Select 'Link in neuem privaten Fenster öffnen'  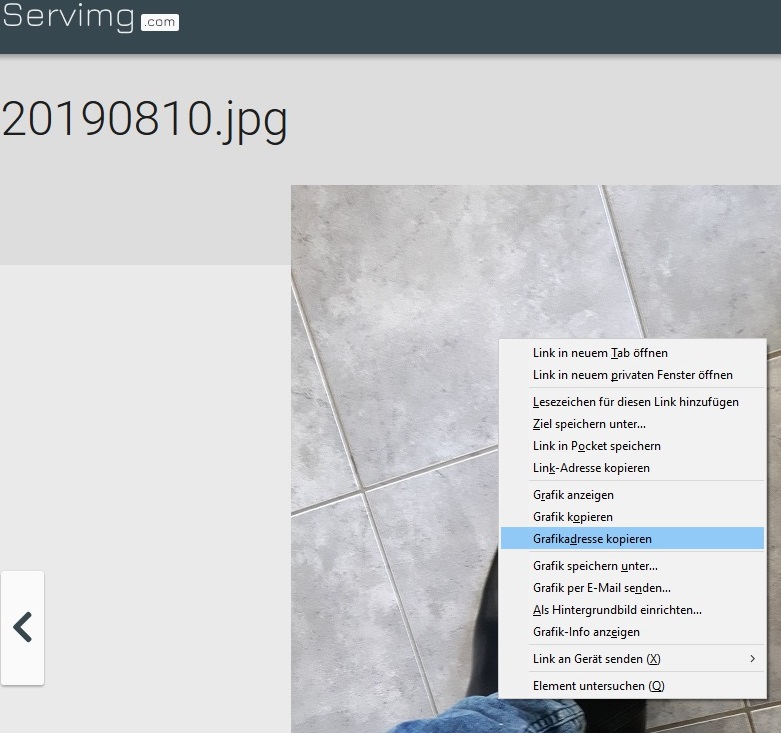[632, 374]
